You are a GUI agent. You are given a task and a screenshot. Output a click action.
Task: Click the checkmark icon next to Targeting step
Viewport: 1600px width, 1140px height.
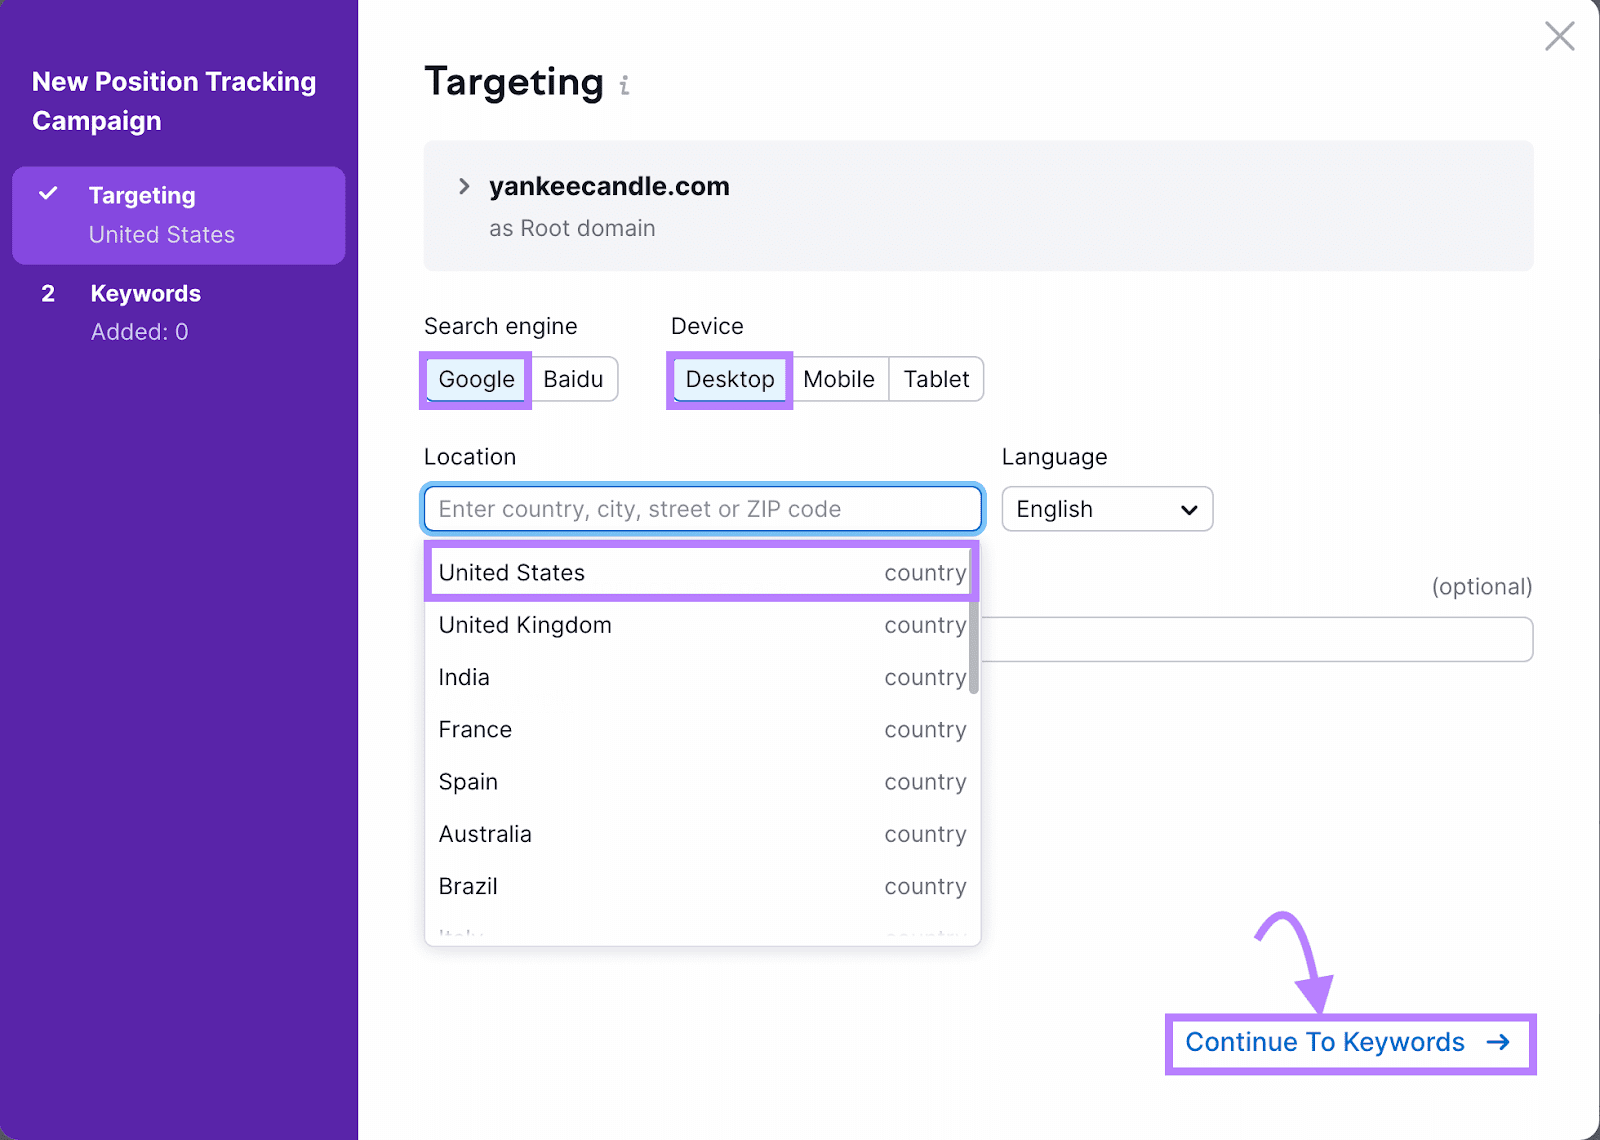(x=48, y=194)
